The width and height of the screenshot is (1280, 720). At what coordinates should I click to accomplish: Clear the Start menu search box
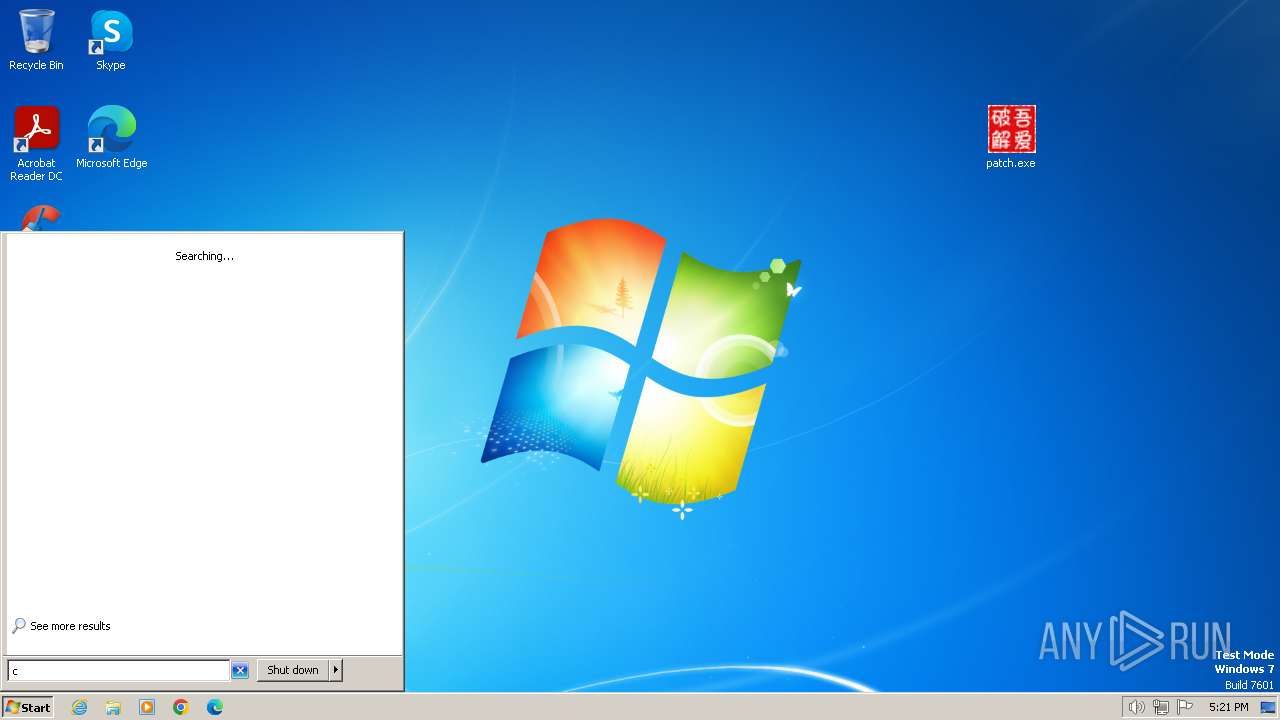pyautogui.click(x=240, y=670)
